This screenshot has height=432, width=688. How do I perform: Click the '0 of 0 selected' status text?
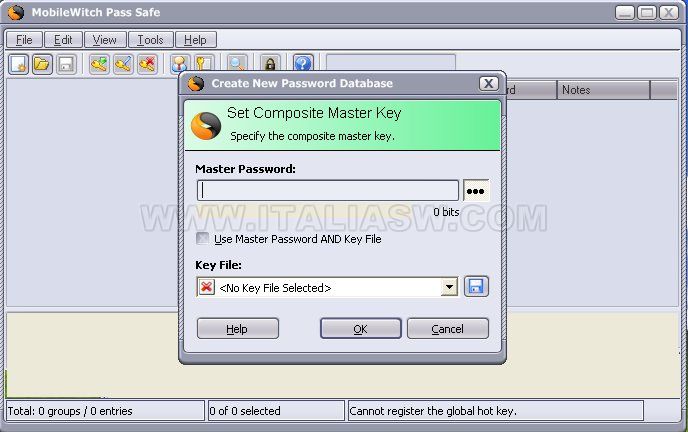[x=245, y=411]
